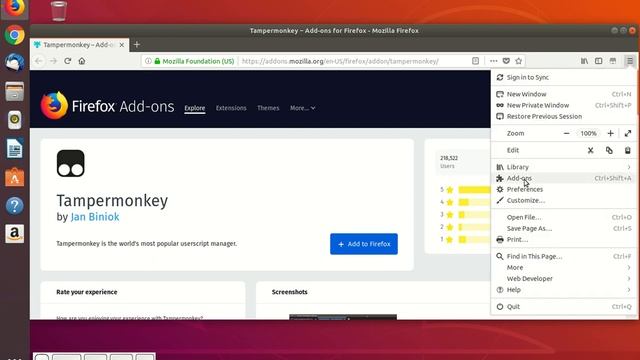Click the Paste icon in the Edit row
Image resolution: width=640 pixels, height=360 pixels.
(628, 150)
